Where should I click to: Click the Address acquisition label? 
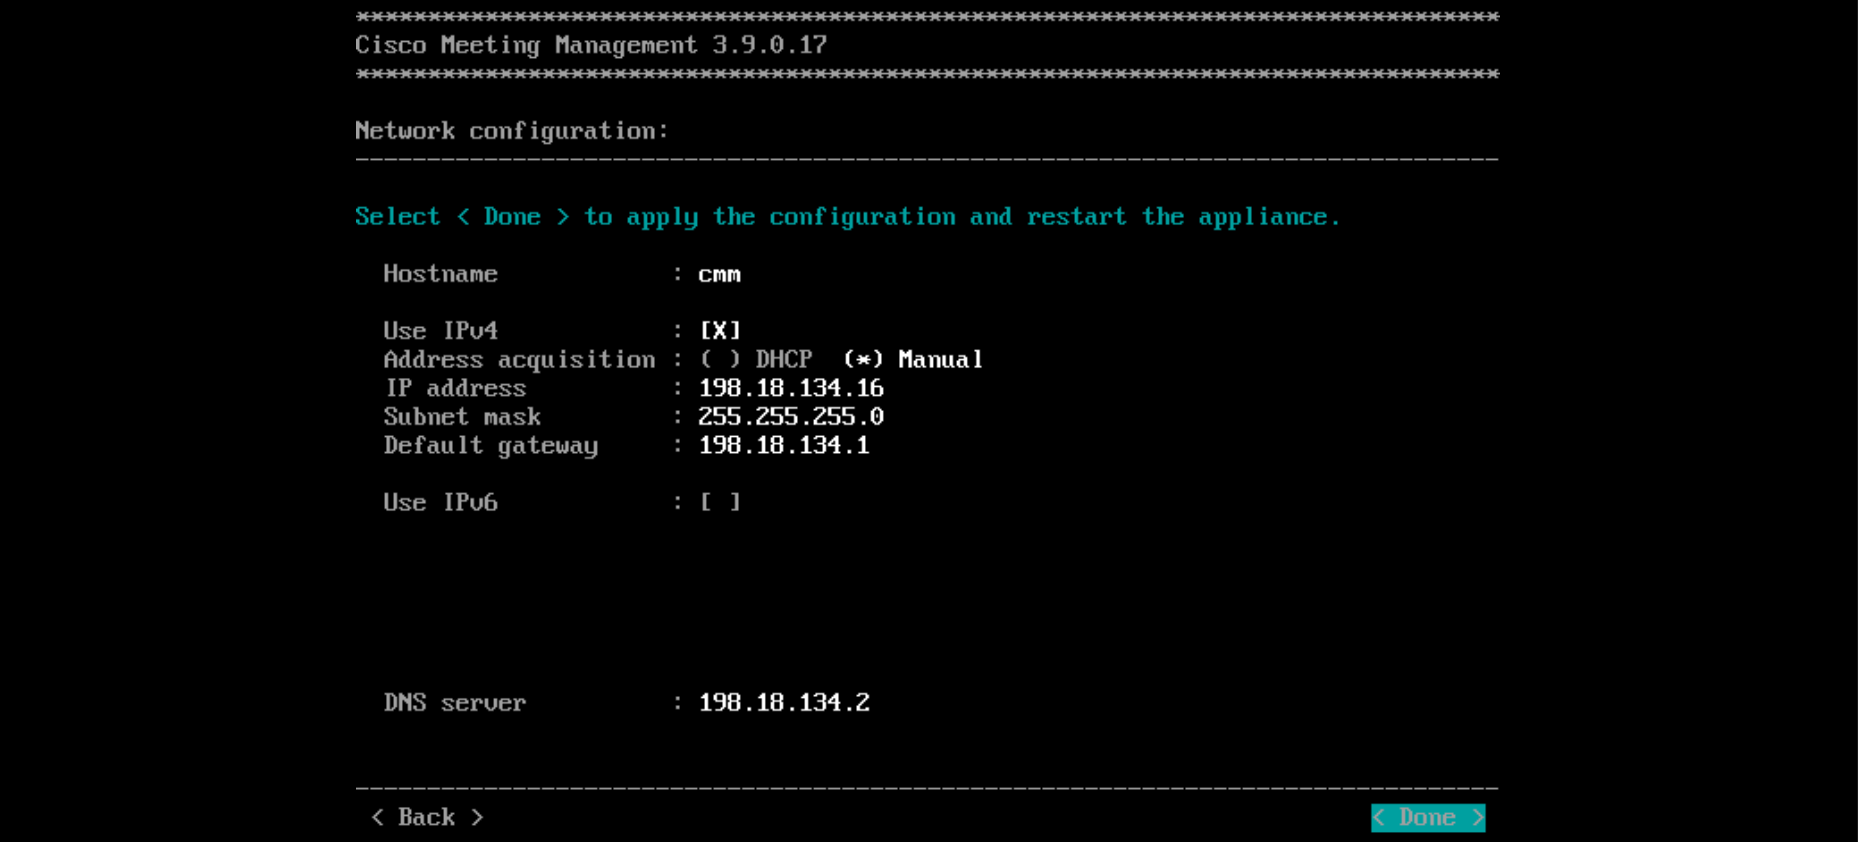pyautogui.click(x=519, y=360)
